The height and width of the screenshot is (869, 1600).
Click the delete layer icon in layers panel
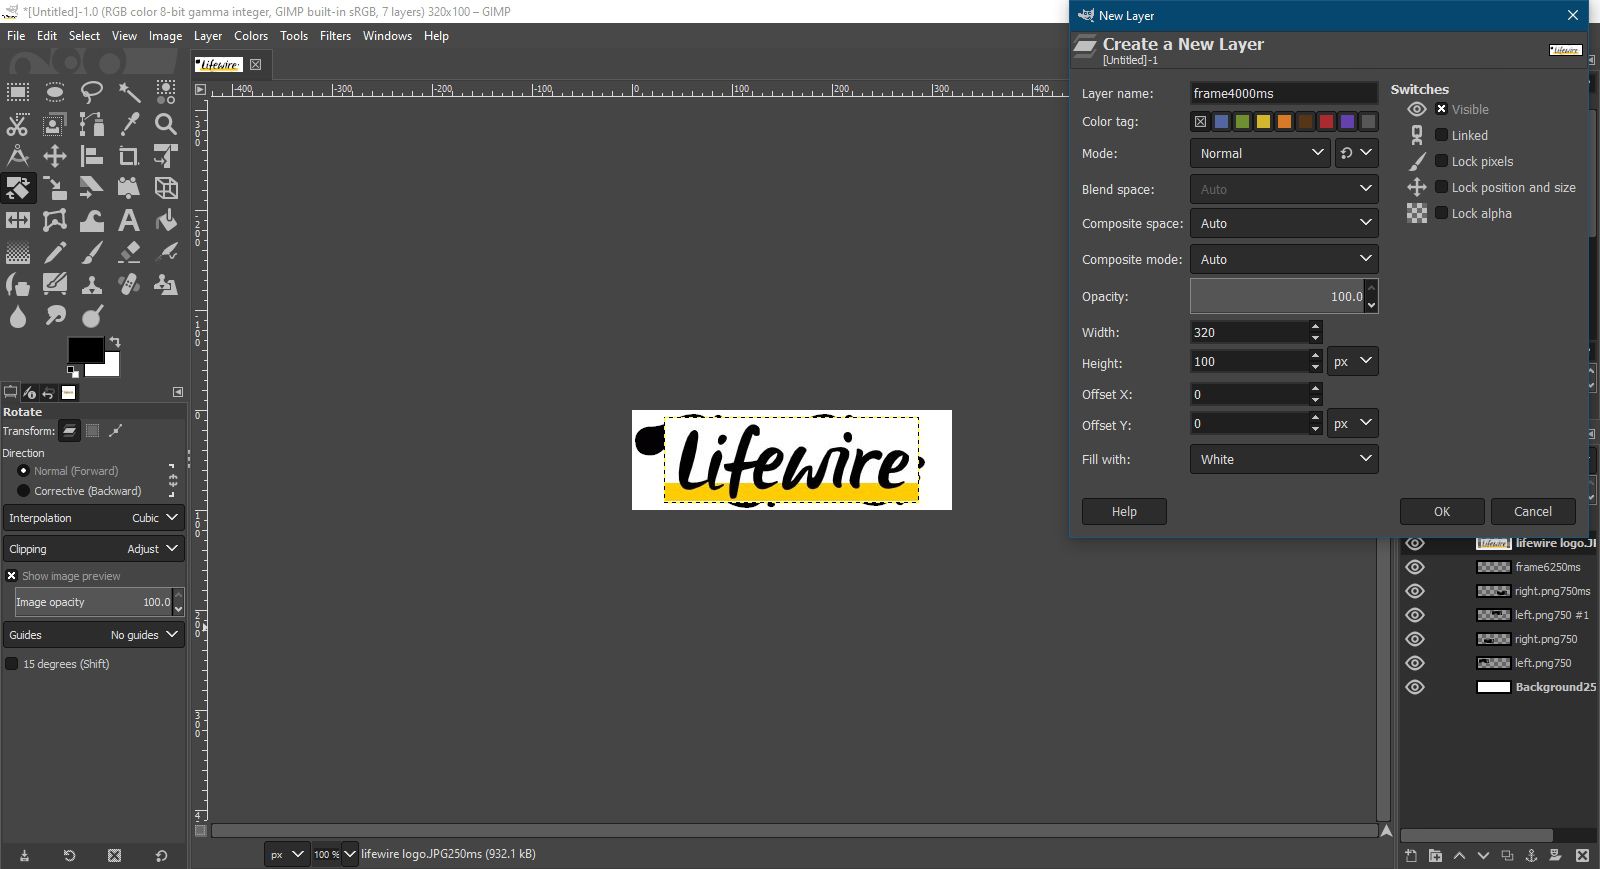point(1582,855)
